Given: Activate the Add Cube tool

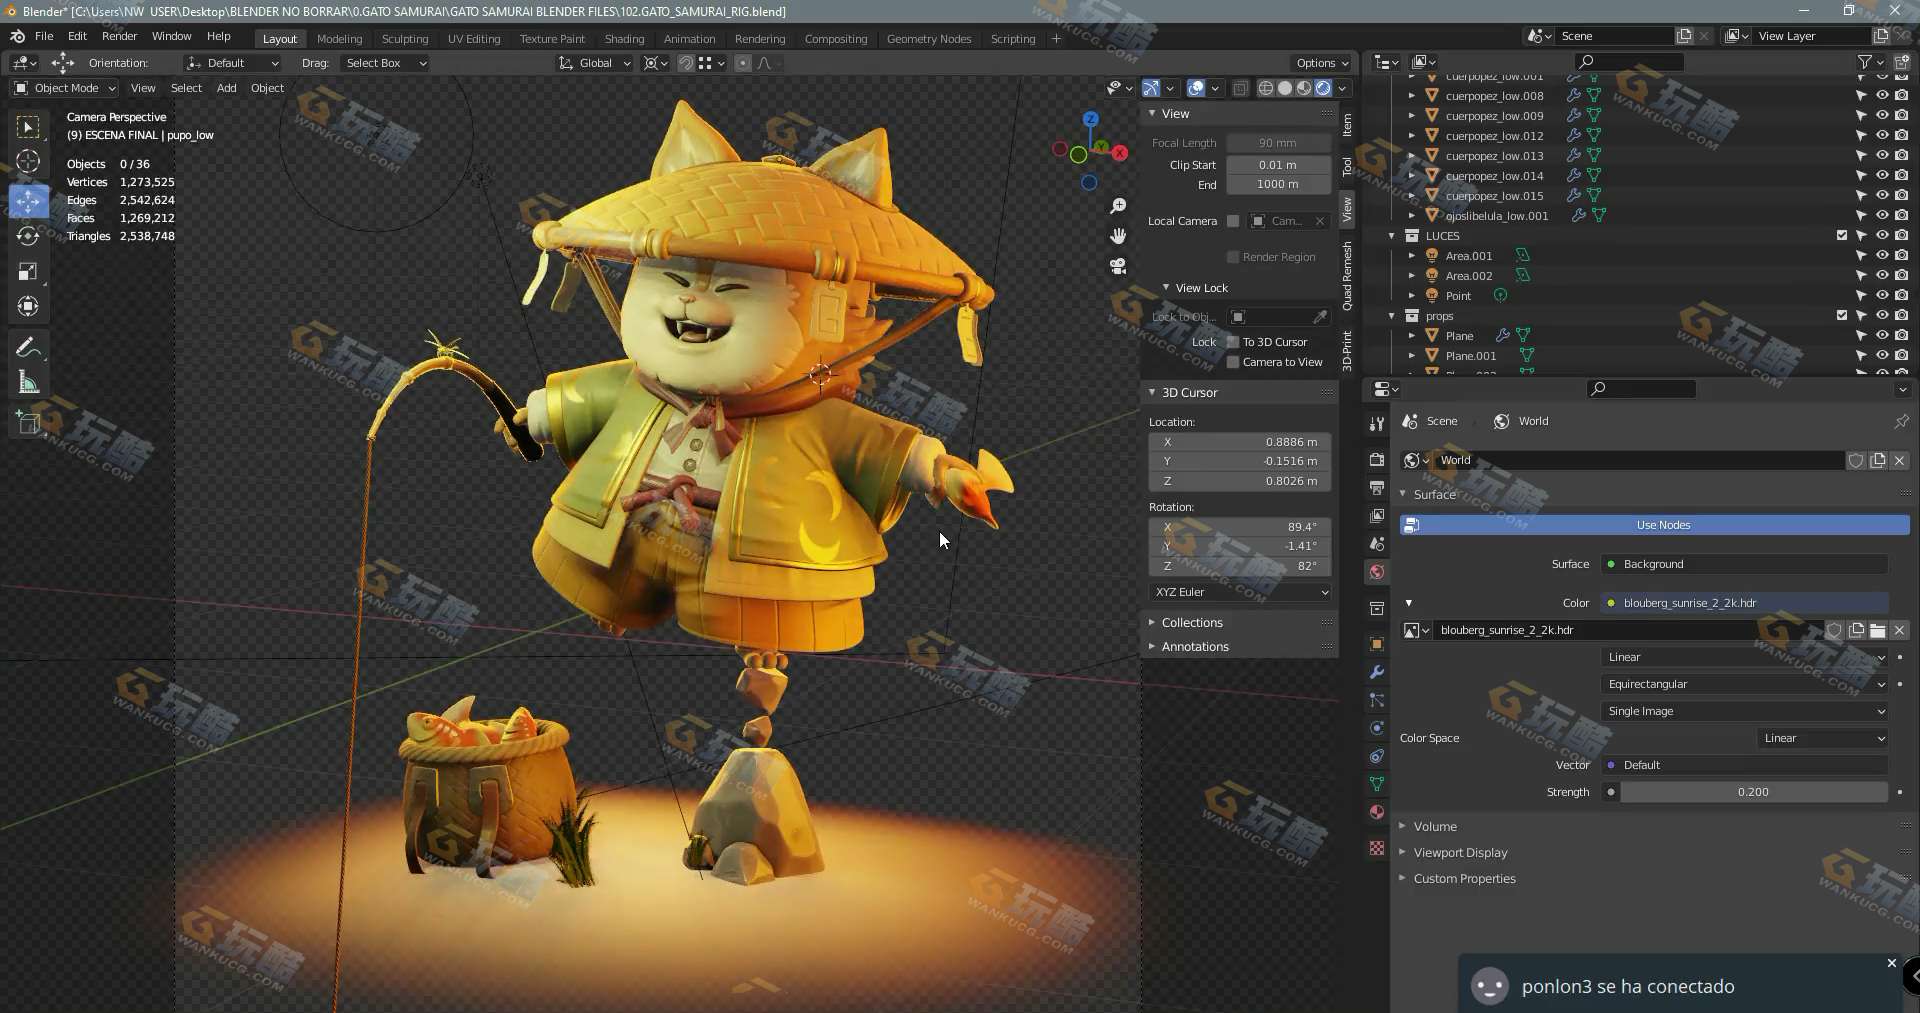Looking at the screenshot, I should click(x=29, y=423).
